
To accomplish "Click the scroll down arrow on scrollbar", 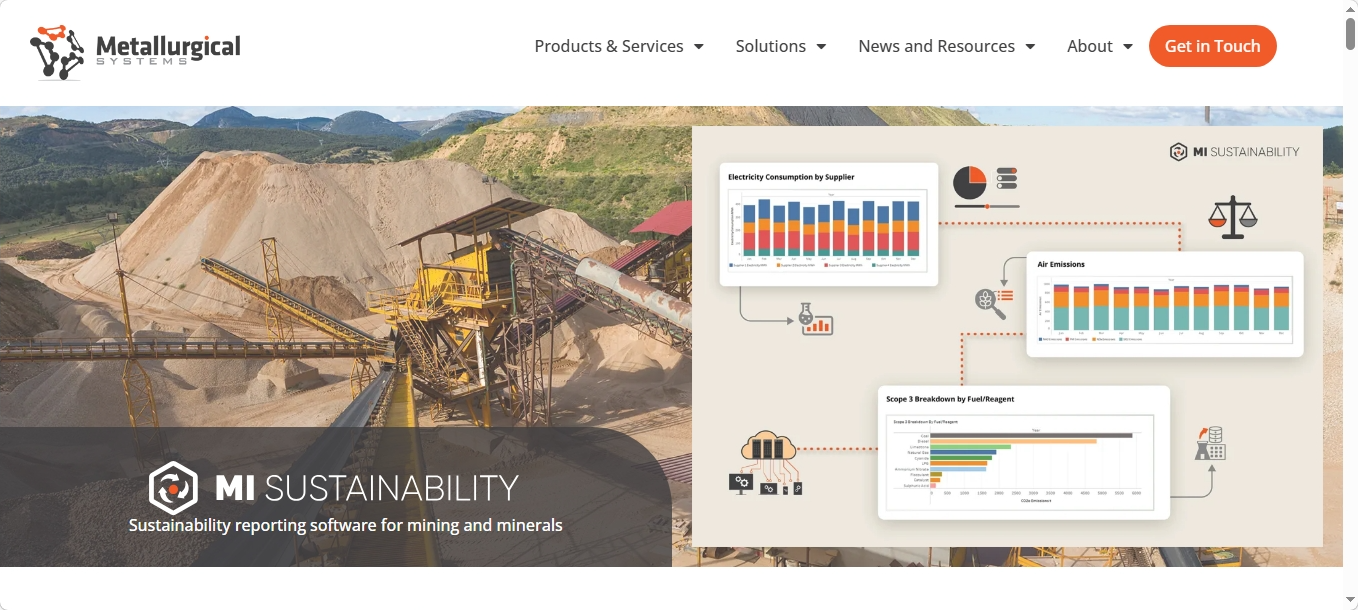I will (1350, 600).
